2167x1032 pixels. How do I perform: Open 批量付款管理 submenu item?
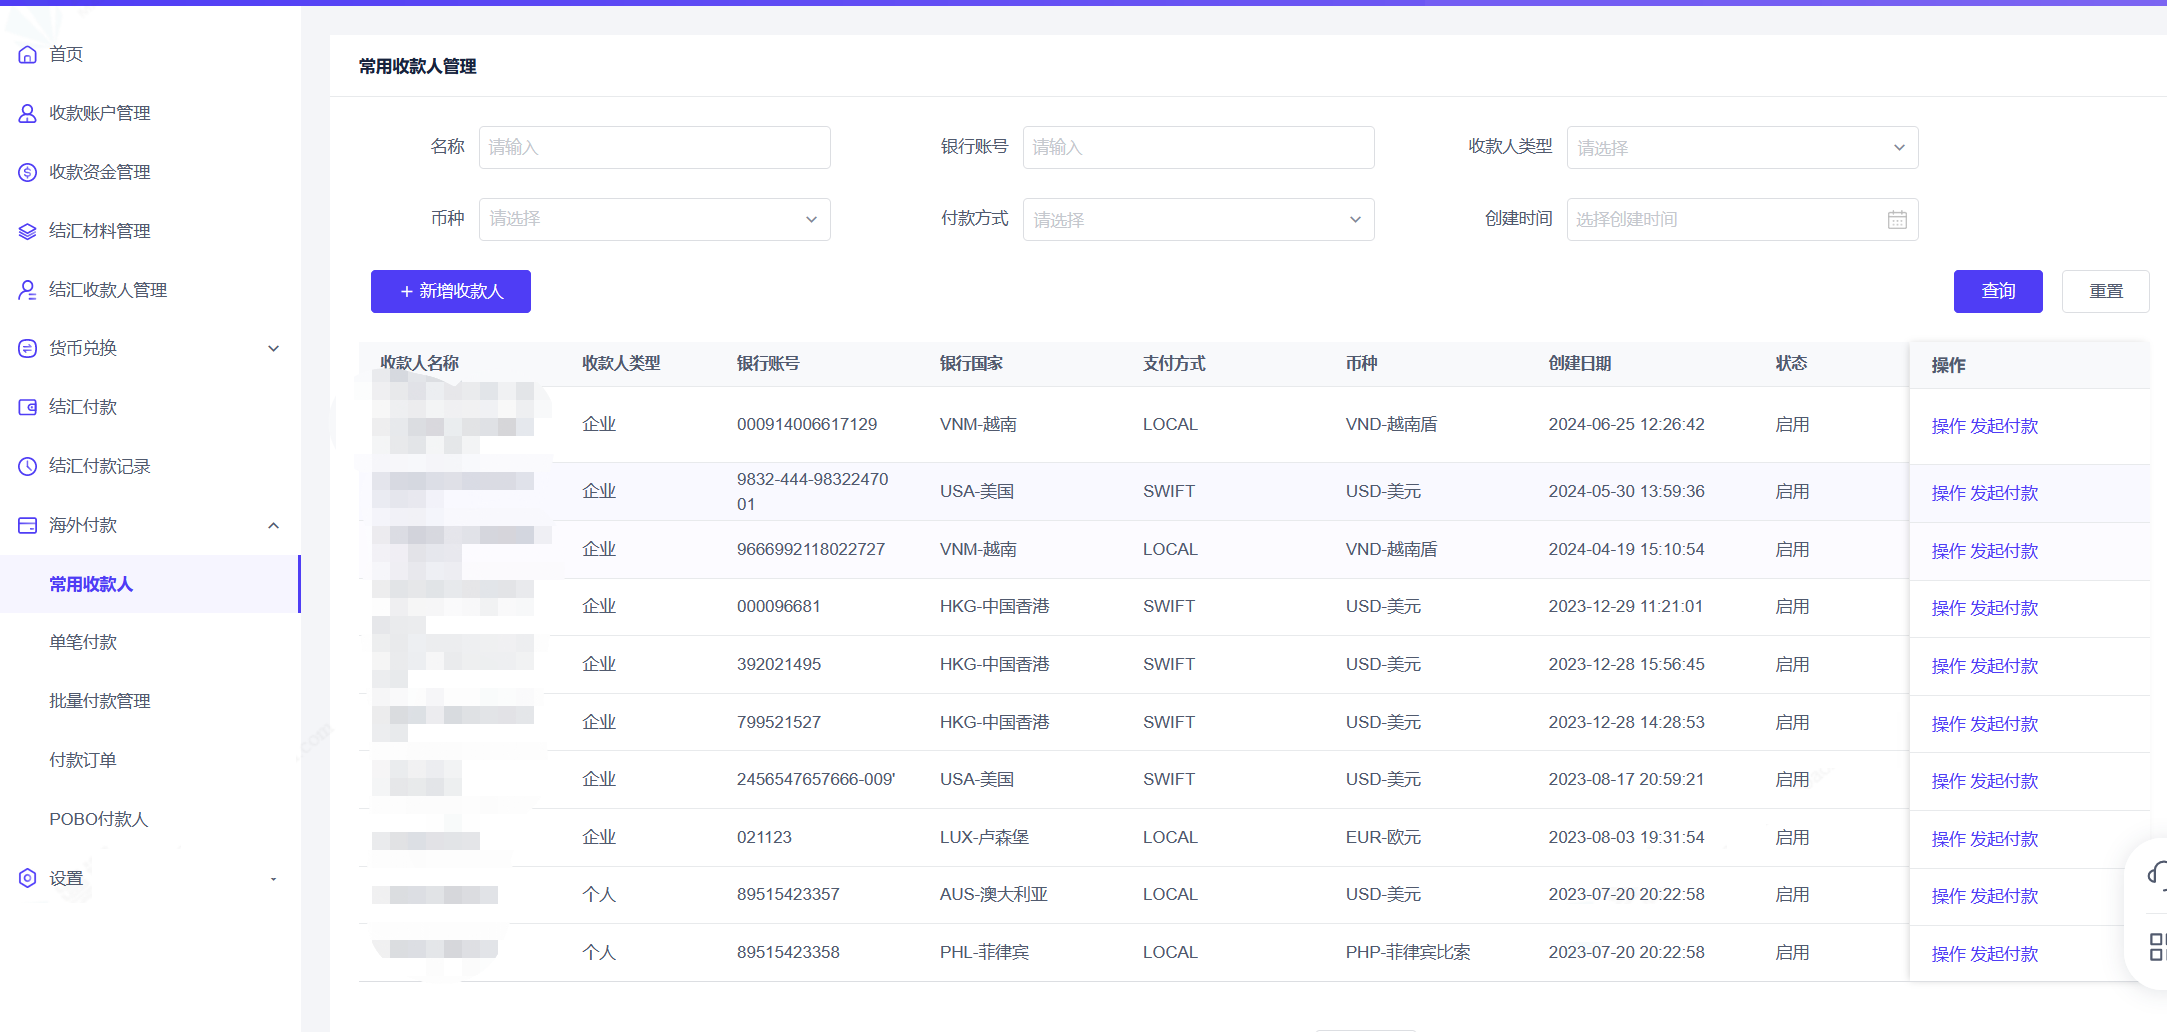tap(100, 701)
